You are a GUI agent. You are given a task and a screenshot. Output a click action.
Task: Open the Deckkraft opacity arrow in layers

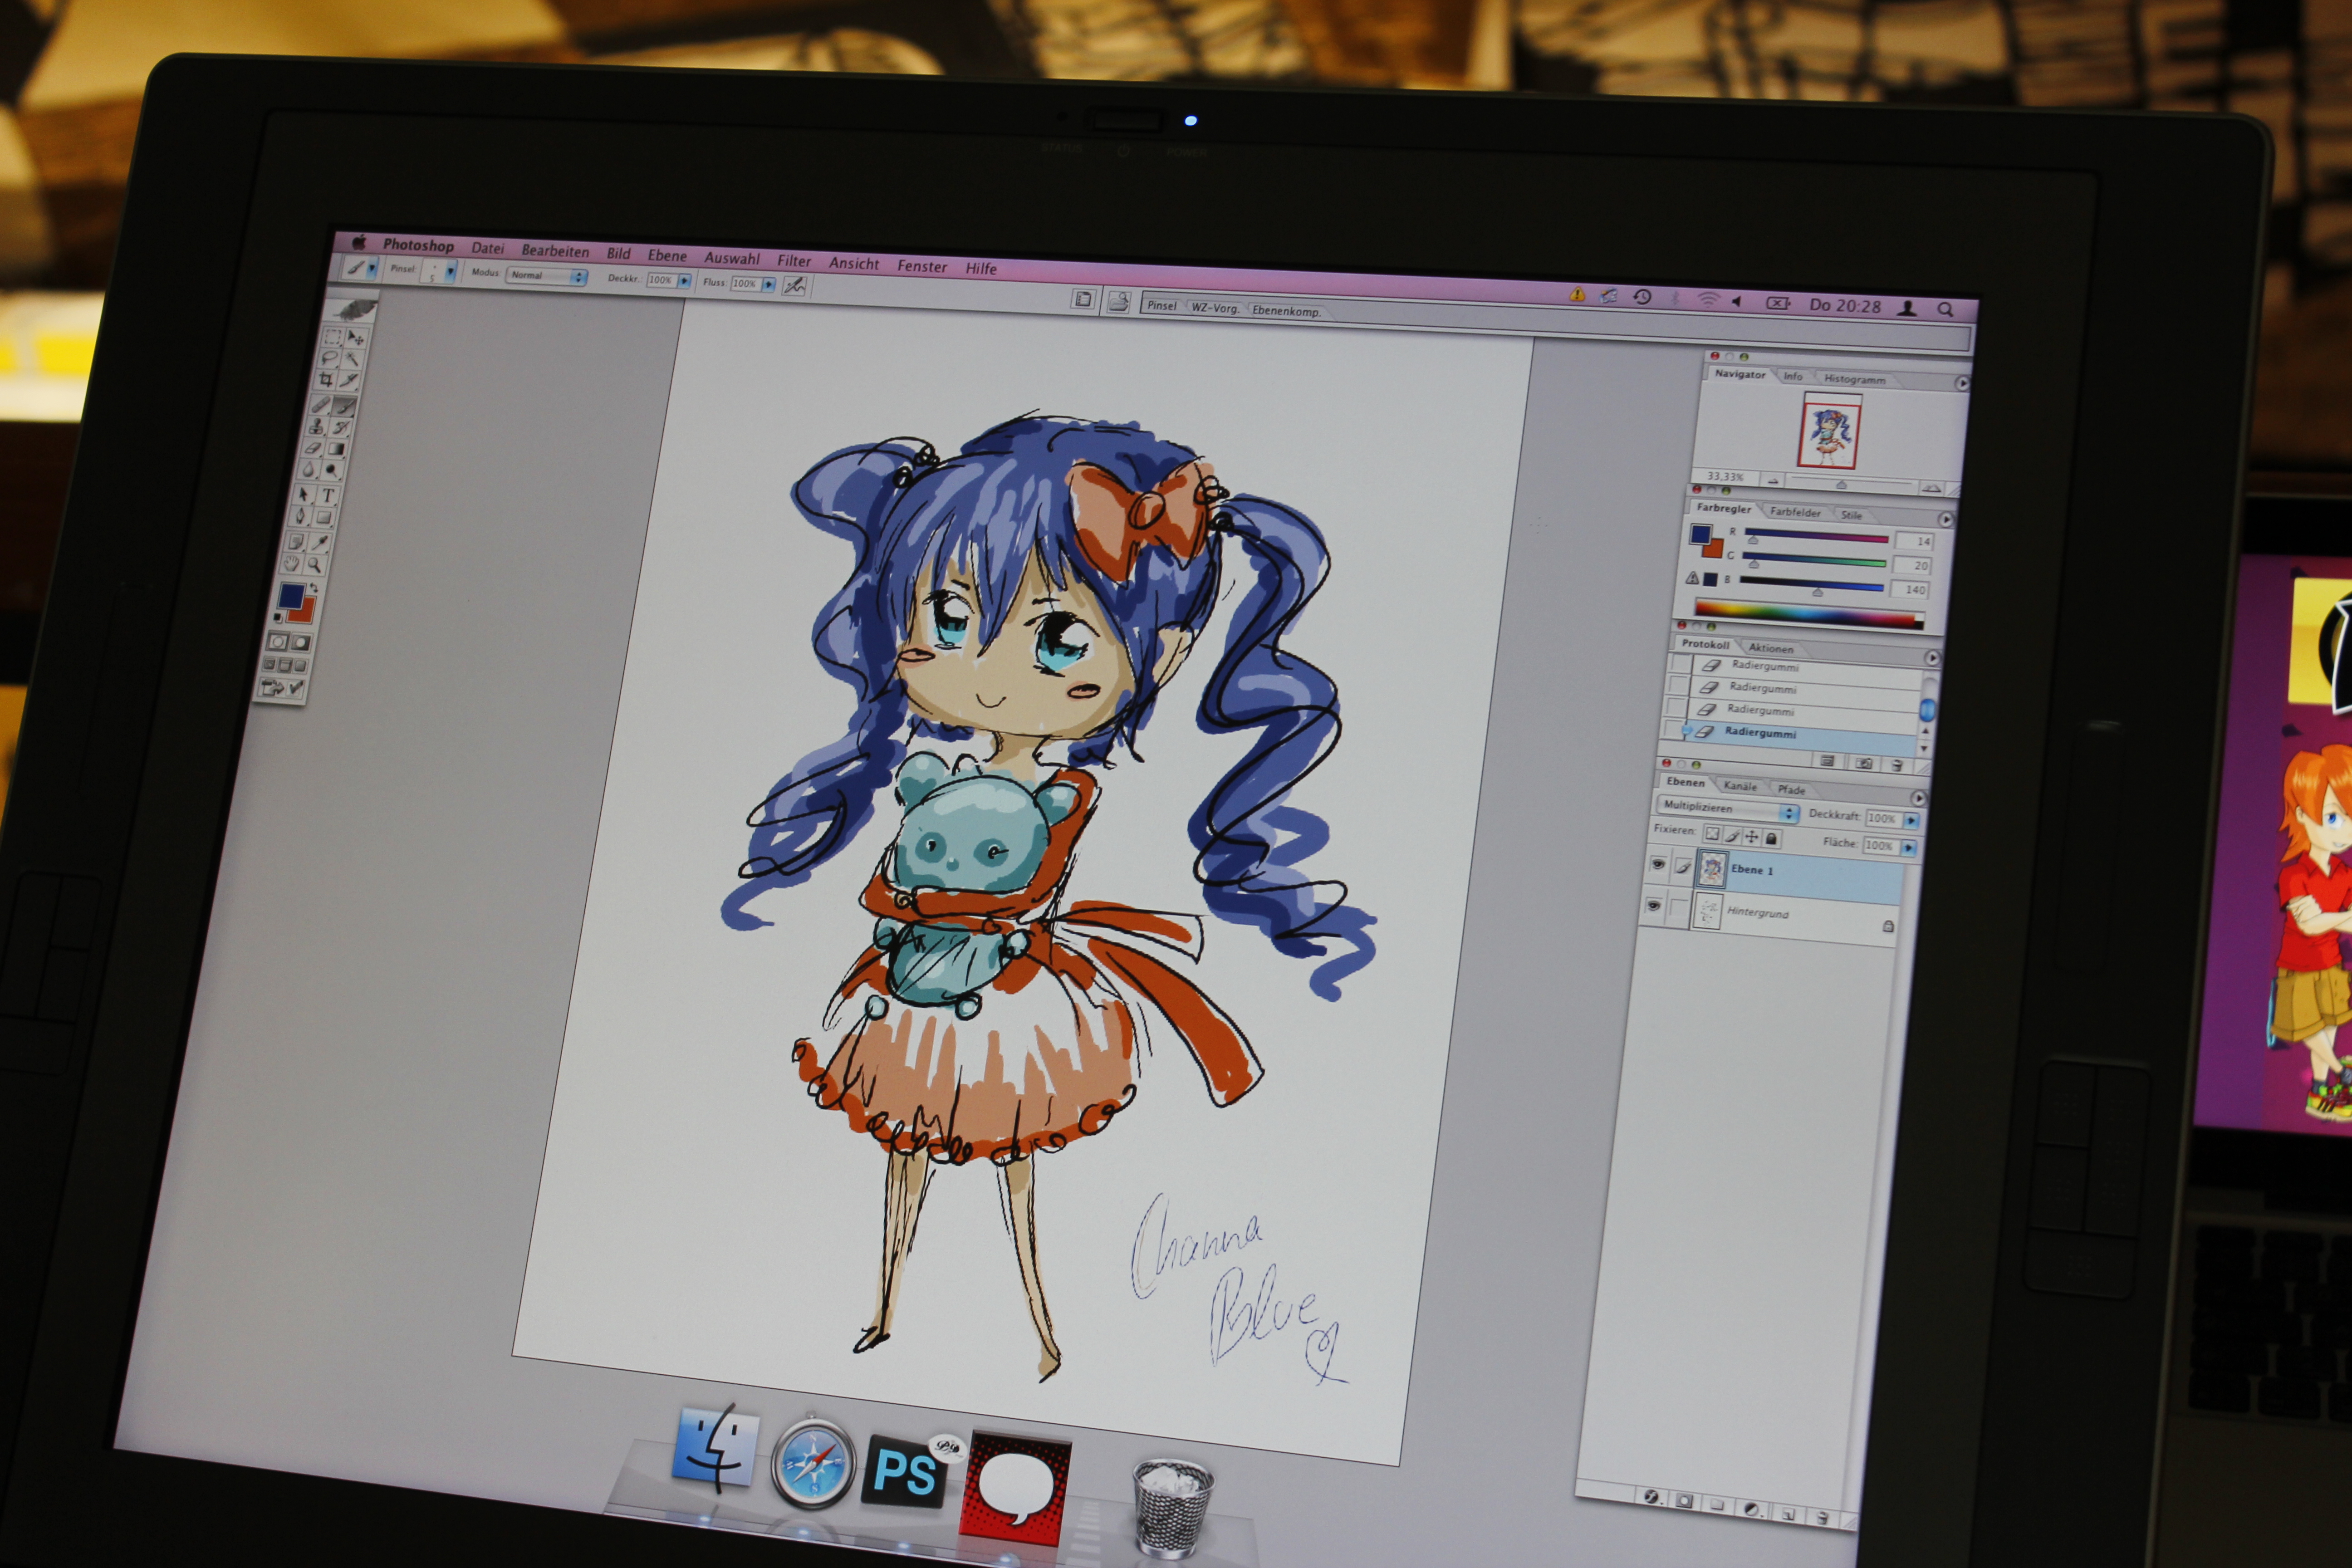pos(1911,820)
